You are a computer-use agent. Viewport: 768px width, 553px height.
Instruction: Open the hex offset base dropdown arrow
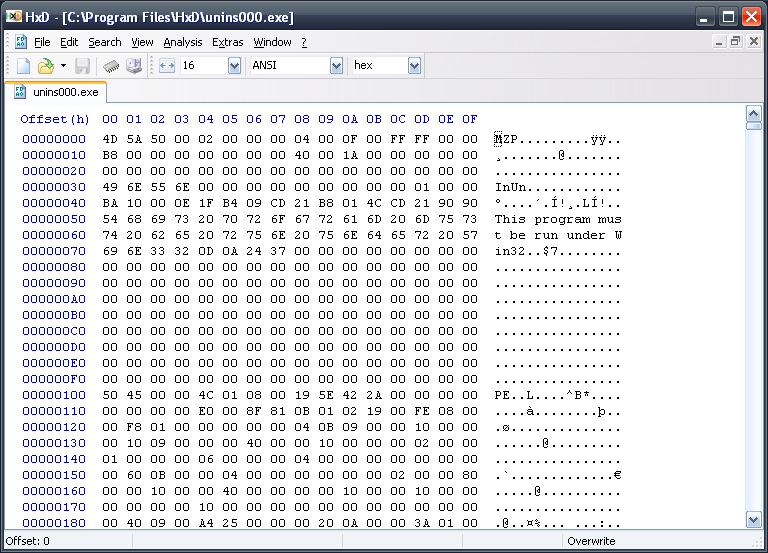coord(414,66)
